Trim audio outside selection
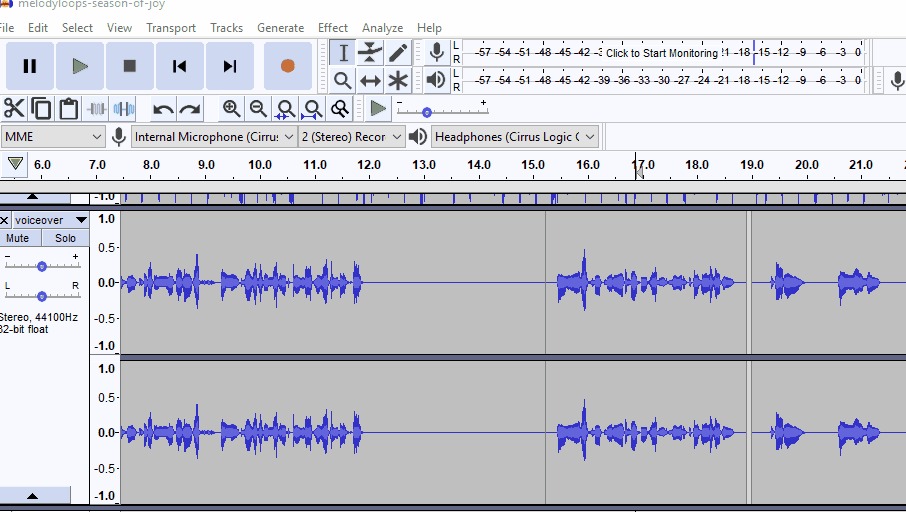The image size is (906, 512). 96,109
